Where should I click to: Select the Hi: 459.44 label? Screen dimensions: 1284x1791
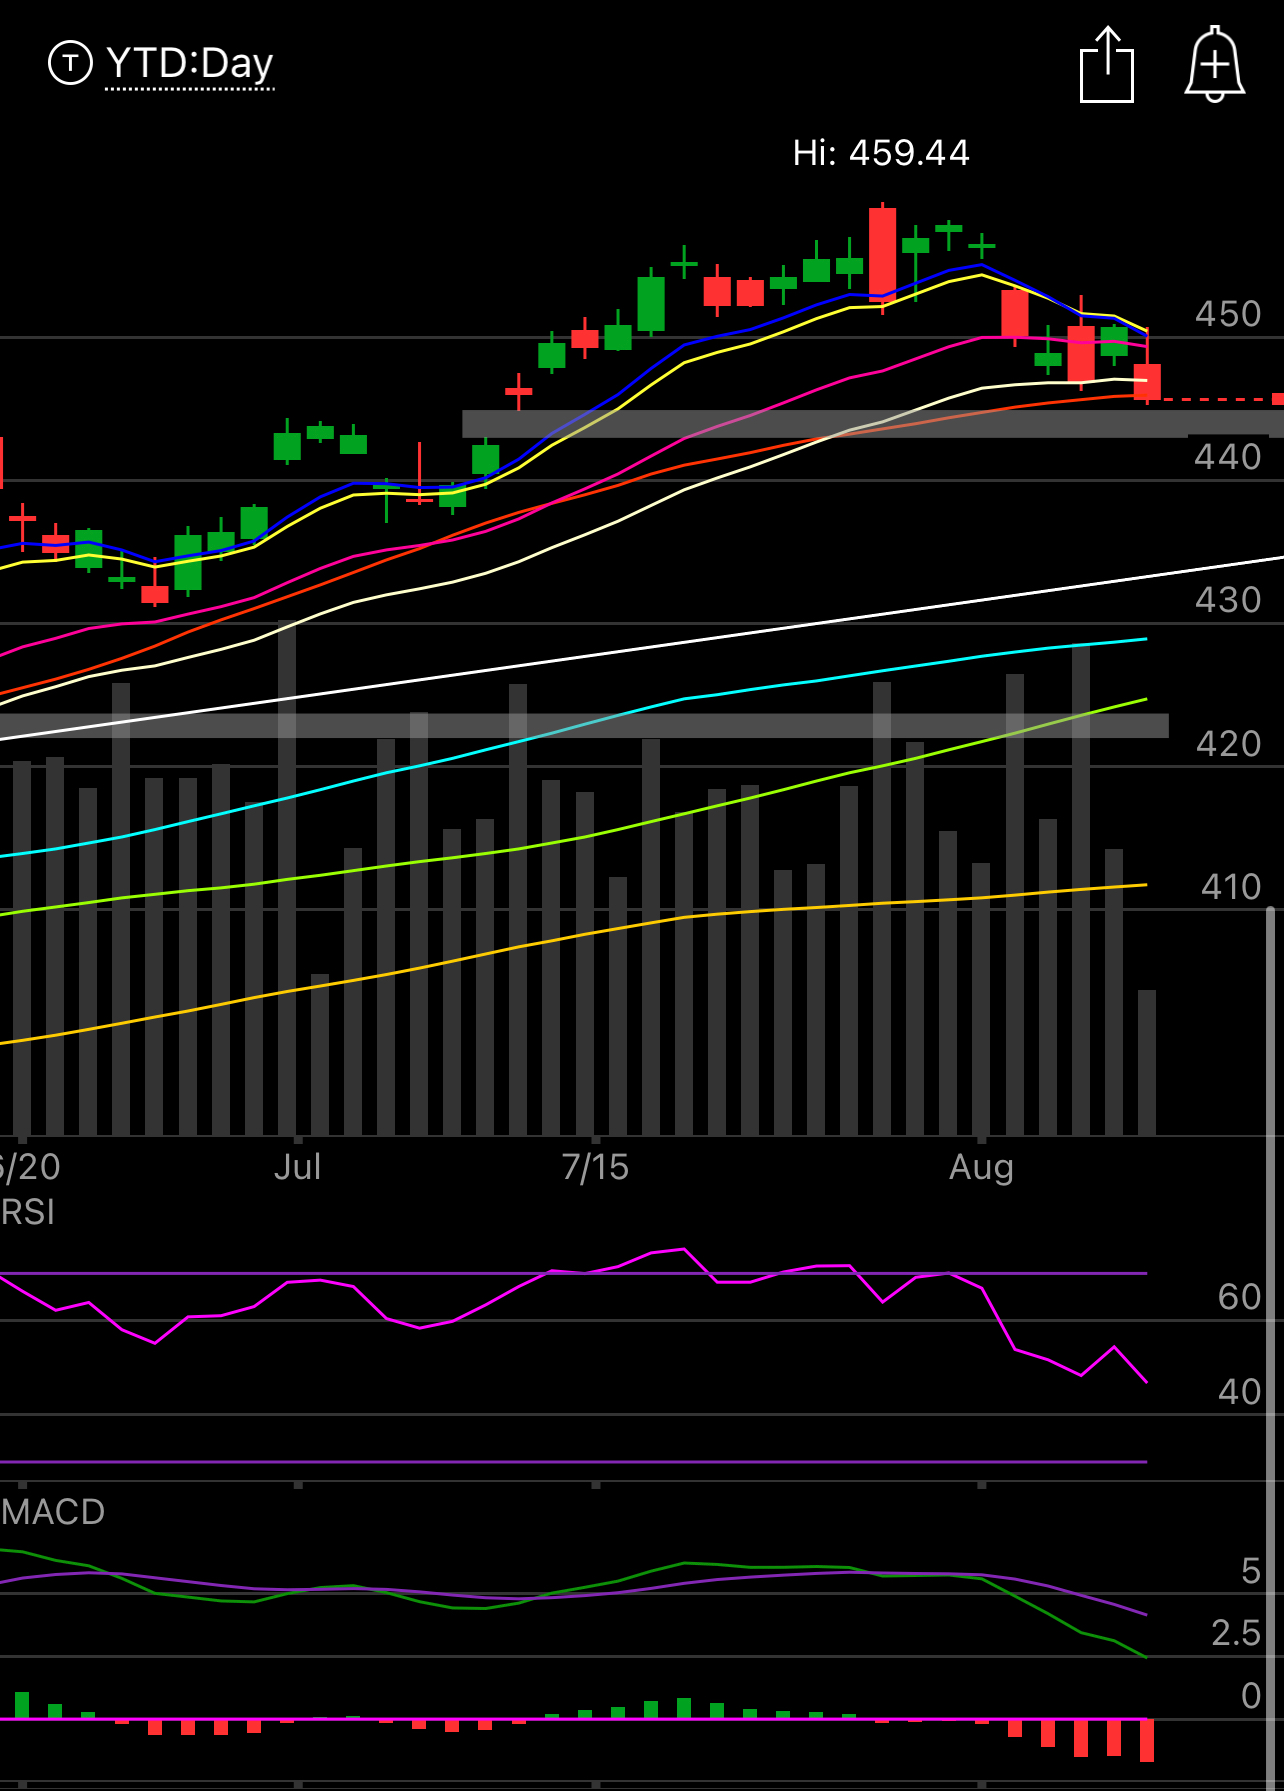(x=881, y=153)
